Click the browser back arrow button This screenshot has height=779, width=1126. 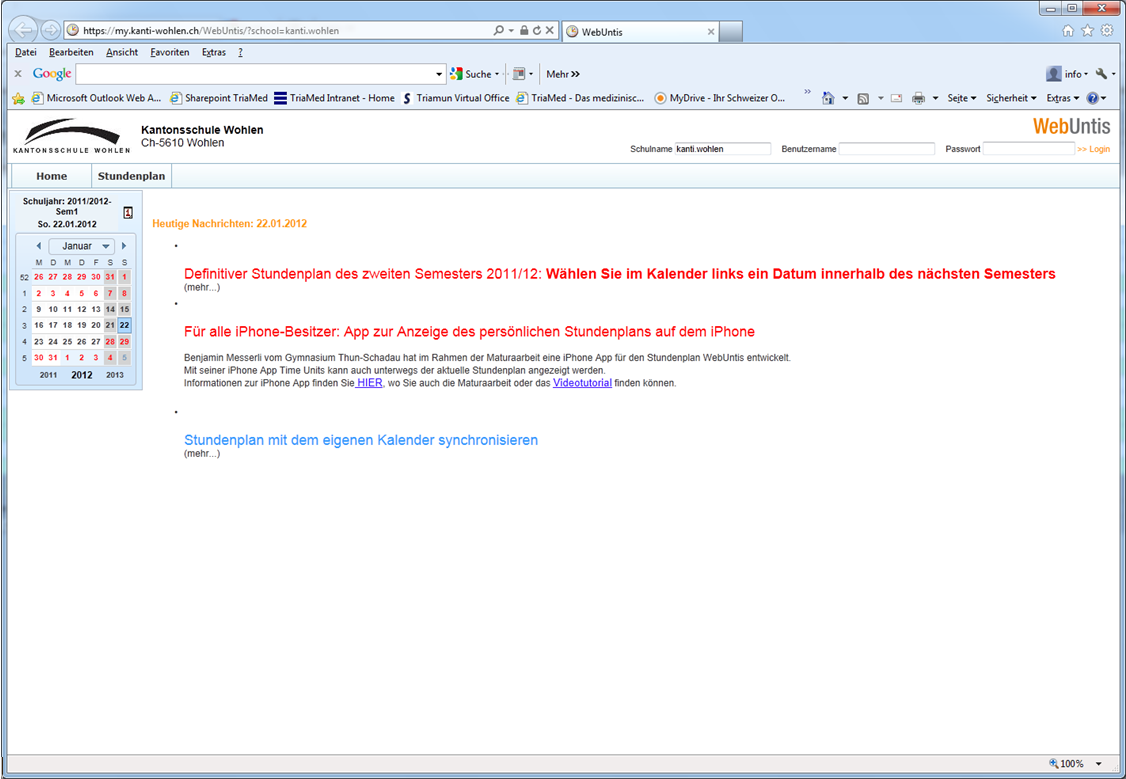[23, 30]
